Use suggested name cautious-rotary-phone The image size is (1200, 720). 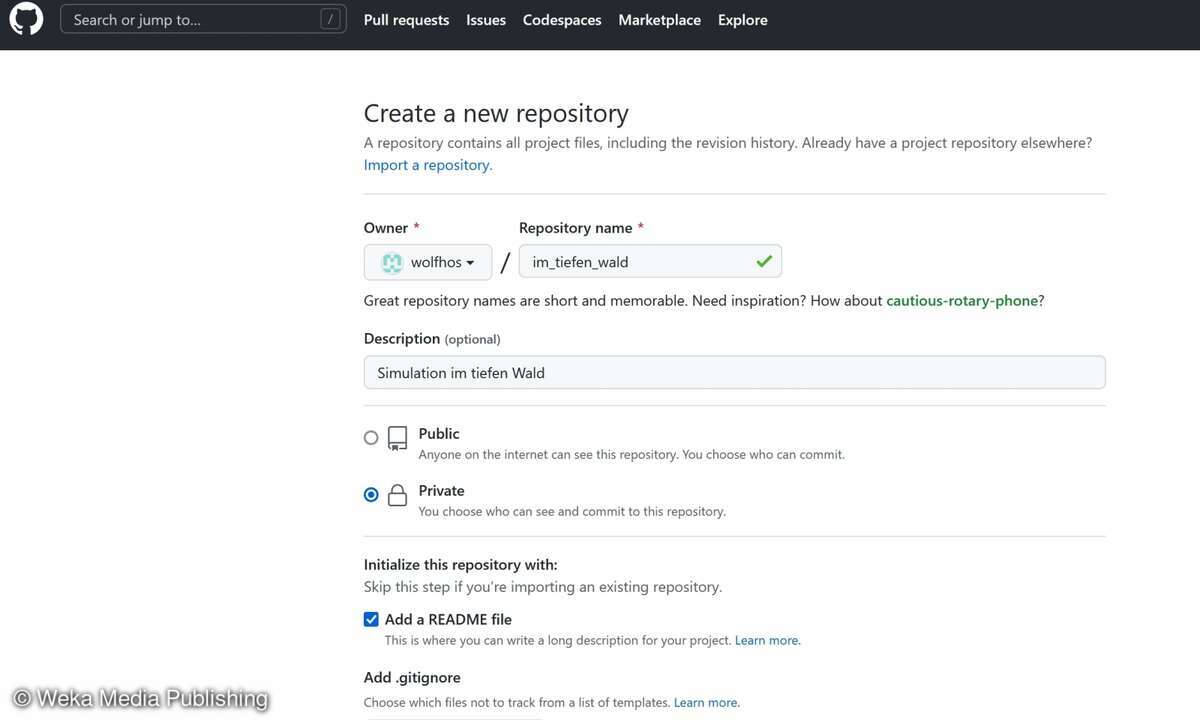tap(962, 300)
